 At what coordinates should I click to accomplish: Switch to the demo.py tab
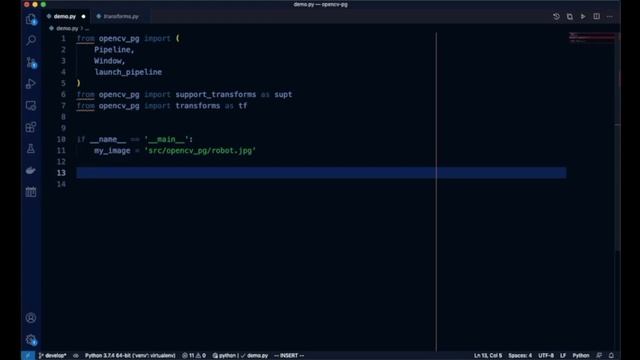pos(64,16)
